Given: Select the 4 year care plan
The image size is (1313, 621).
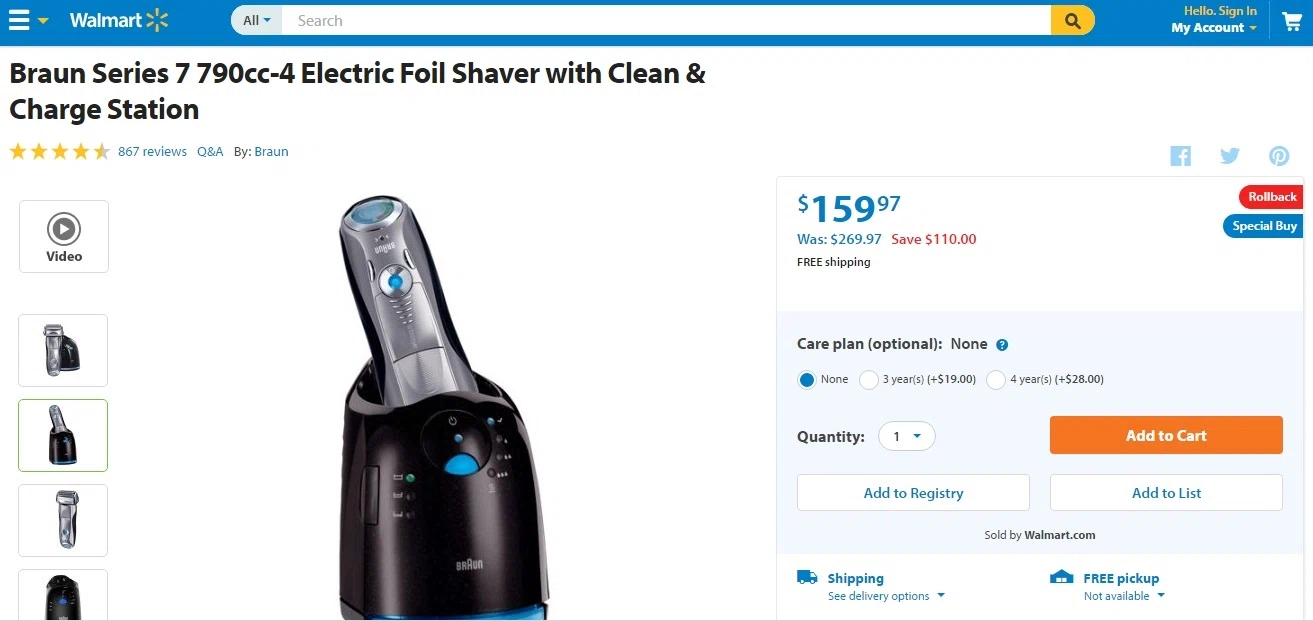Looking at the screenshot, I should click(x=996, y=380).
